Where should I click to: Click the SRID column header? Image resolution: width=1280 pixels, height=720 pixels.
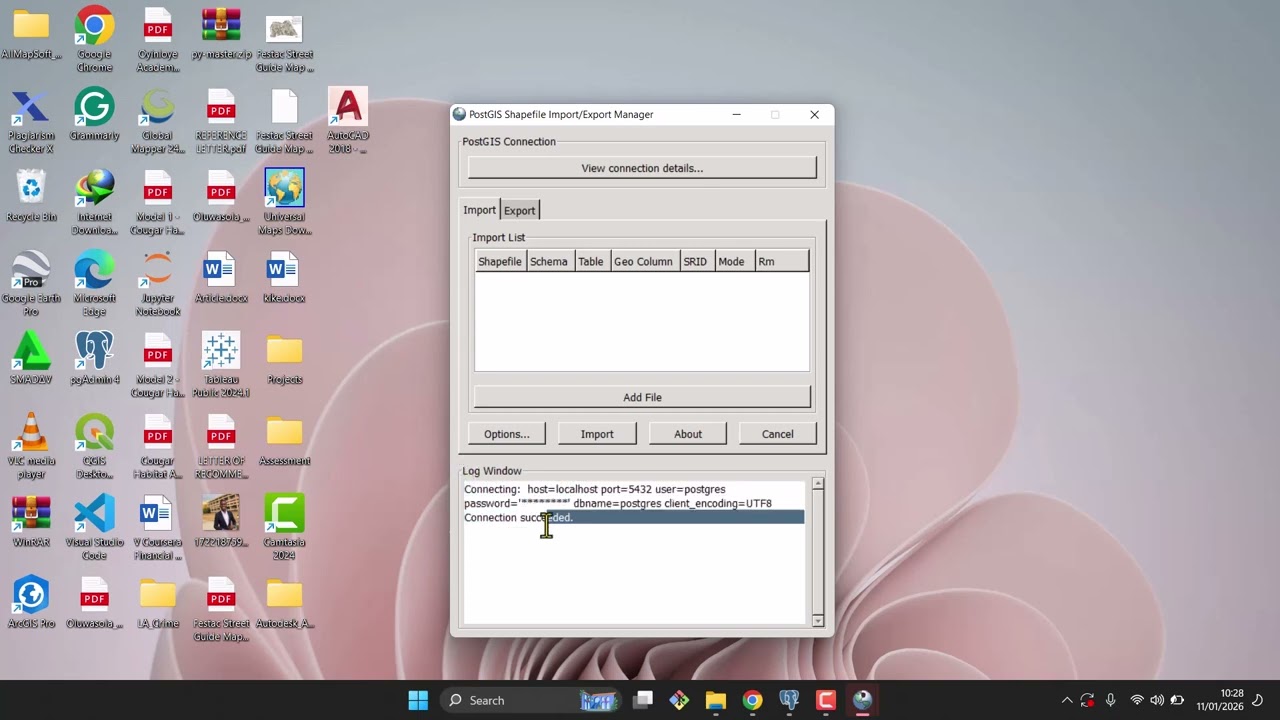tap(695, 261)
